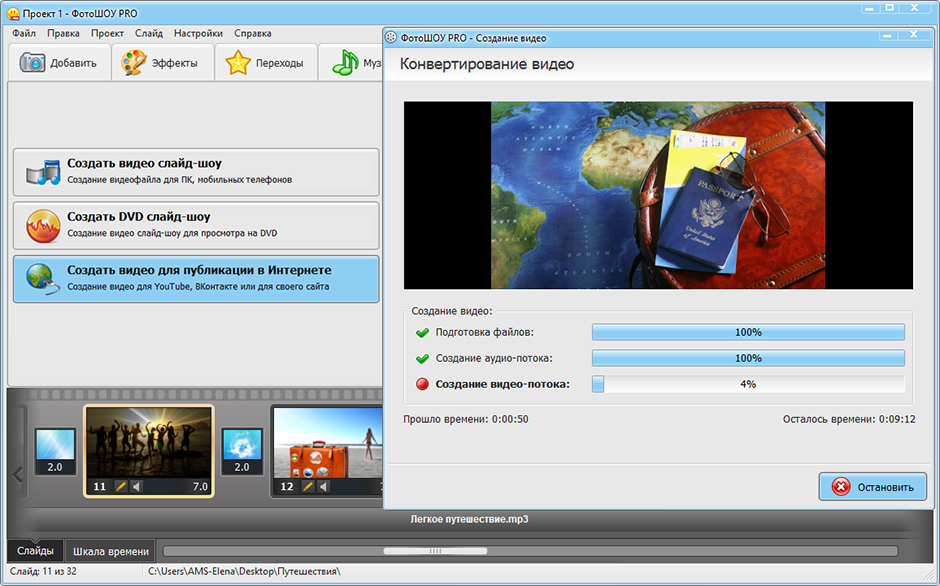Switch to the Шкала времени tab
This screenshot has width=940, height=586.
click(110, 551)
